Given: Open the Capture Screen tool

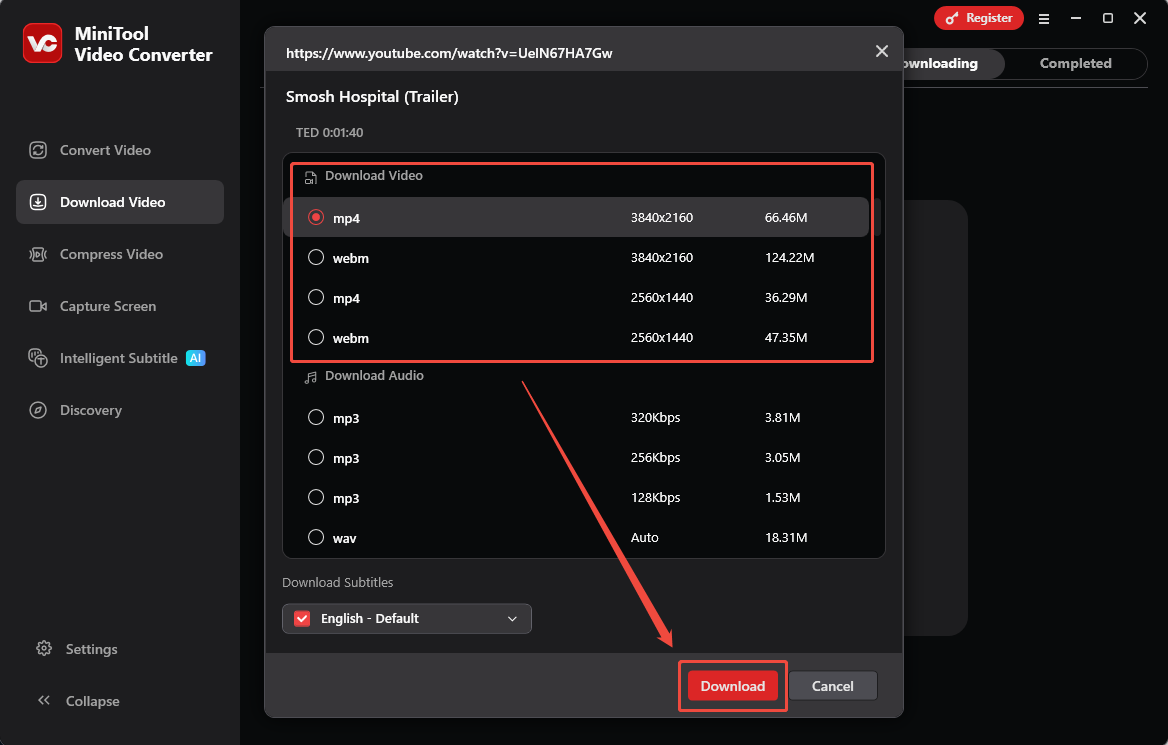Looking at the screenshot, I should click(x=109, y=306).
